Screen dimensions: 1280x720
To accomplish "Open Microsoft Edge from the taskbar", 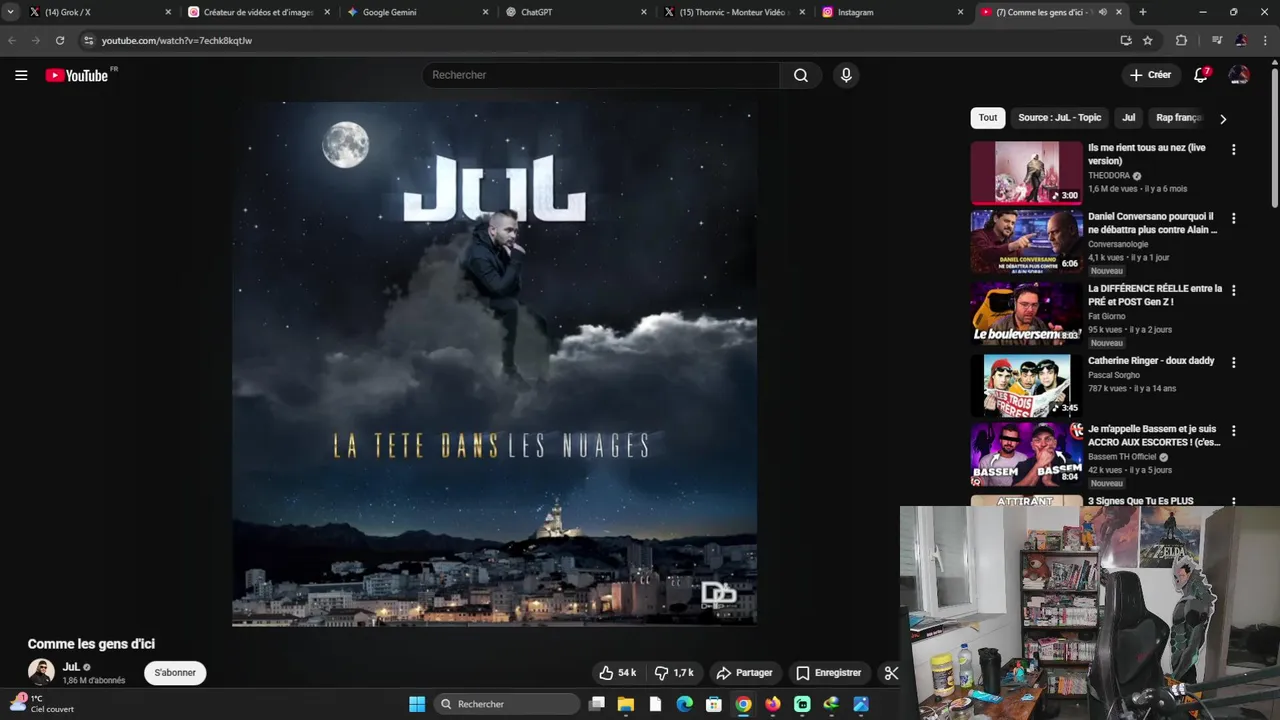I will point(685,704).
